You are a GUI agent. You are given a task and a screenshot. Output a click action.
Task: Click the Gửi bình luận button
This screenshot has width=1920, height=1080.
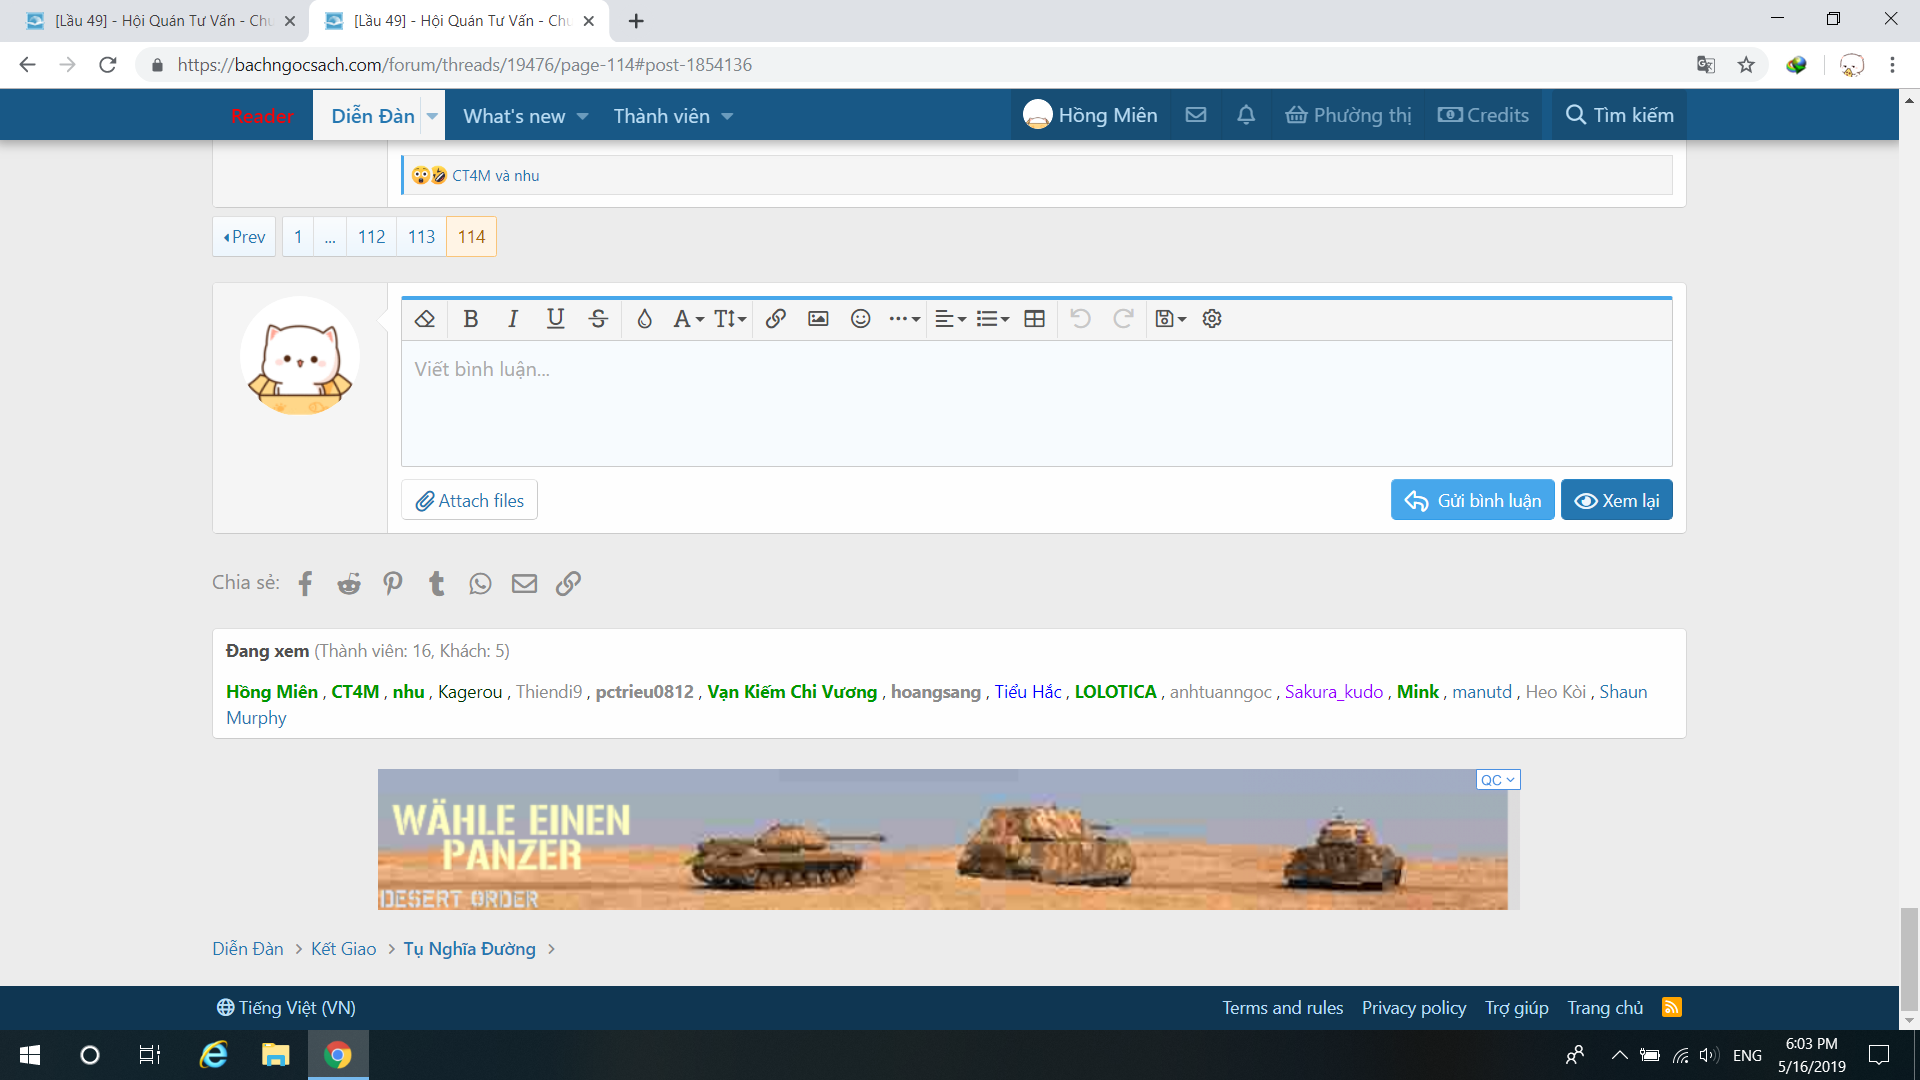1472,500
